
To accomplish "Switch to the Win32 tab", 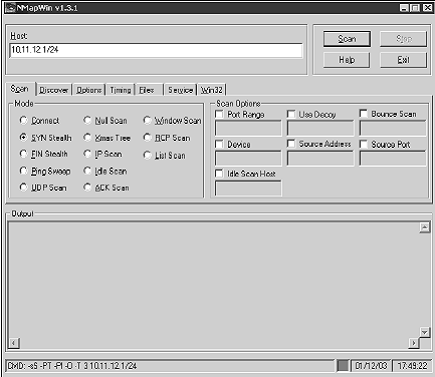I will pyautogui.click(x=212, y=90).
